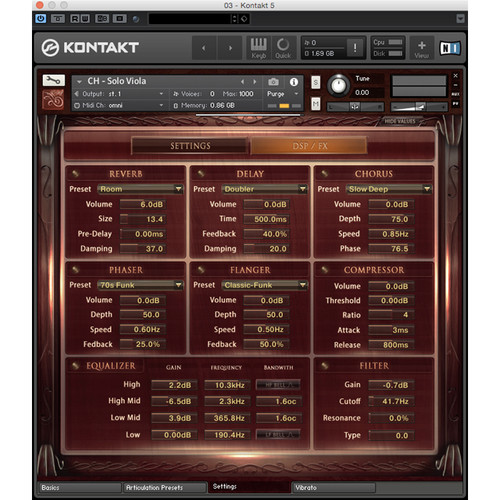Select next instrument arrow beside CH - Solo Viola
Screen dimensions: 500x500
tap(255, 82)
